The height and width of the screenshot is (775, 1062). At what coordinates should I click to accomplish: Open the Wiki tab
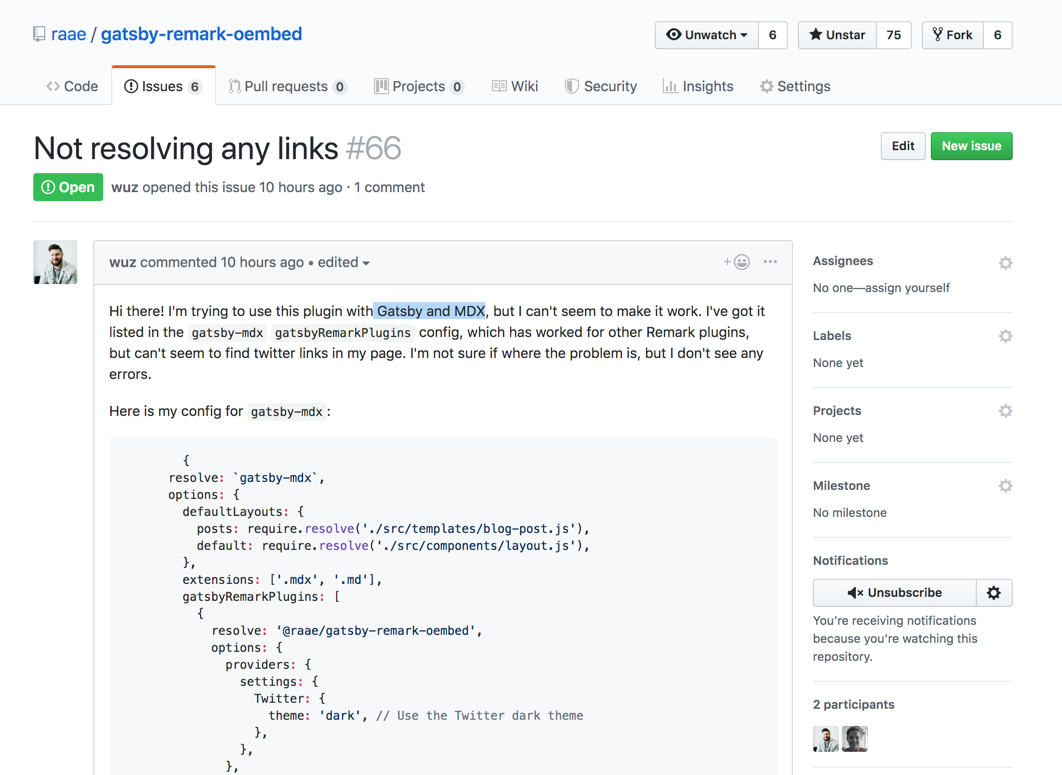(x=515, y=86)
